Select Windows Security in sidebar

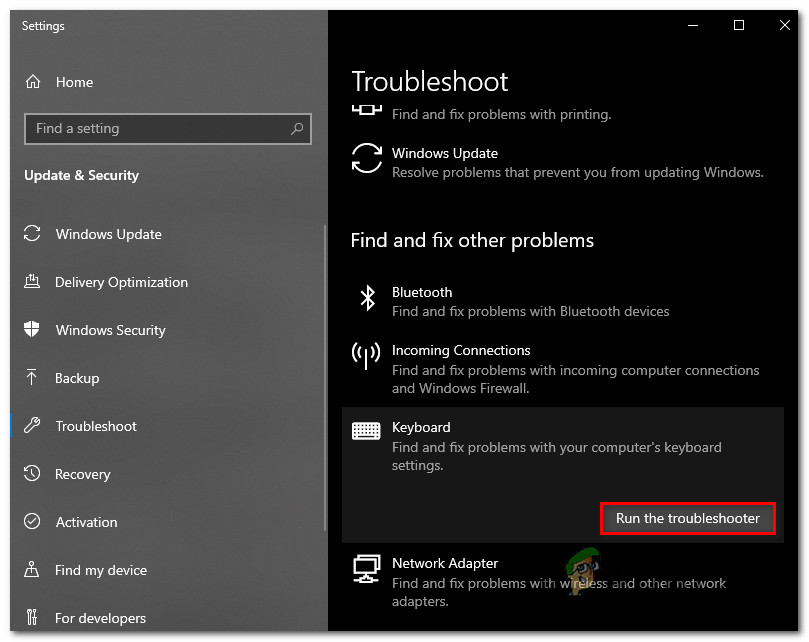pyautogui.click(x=110, y=330)
